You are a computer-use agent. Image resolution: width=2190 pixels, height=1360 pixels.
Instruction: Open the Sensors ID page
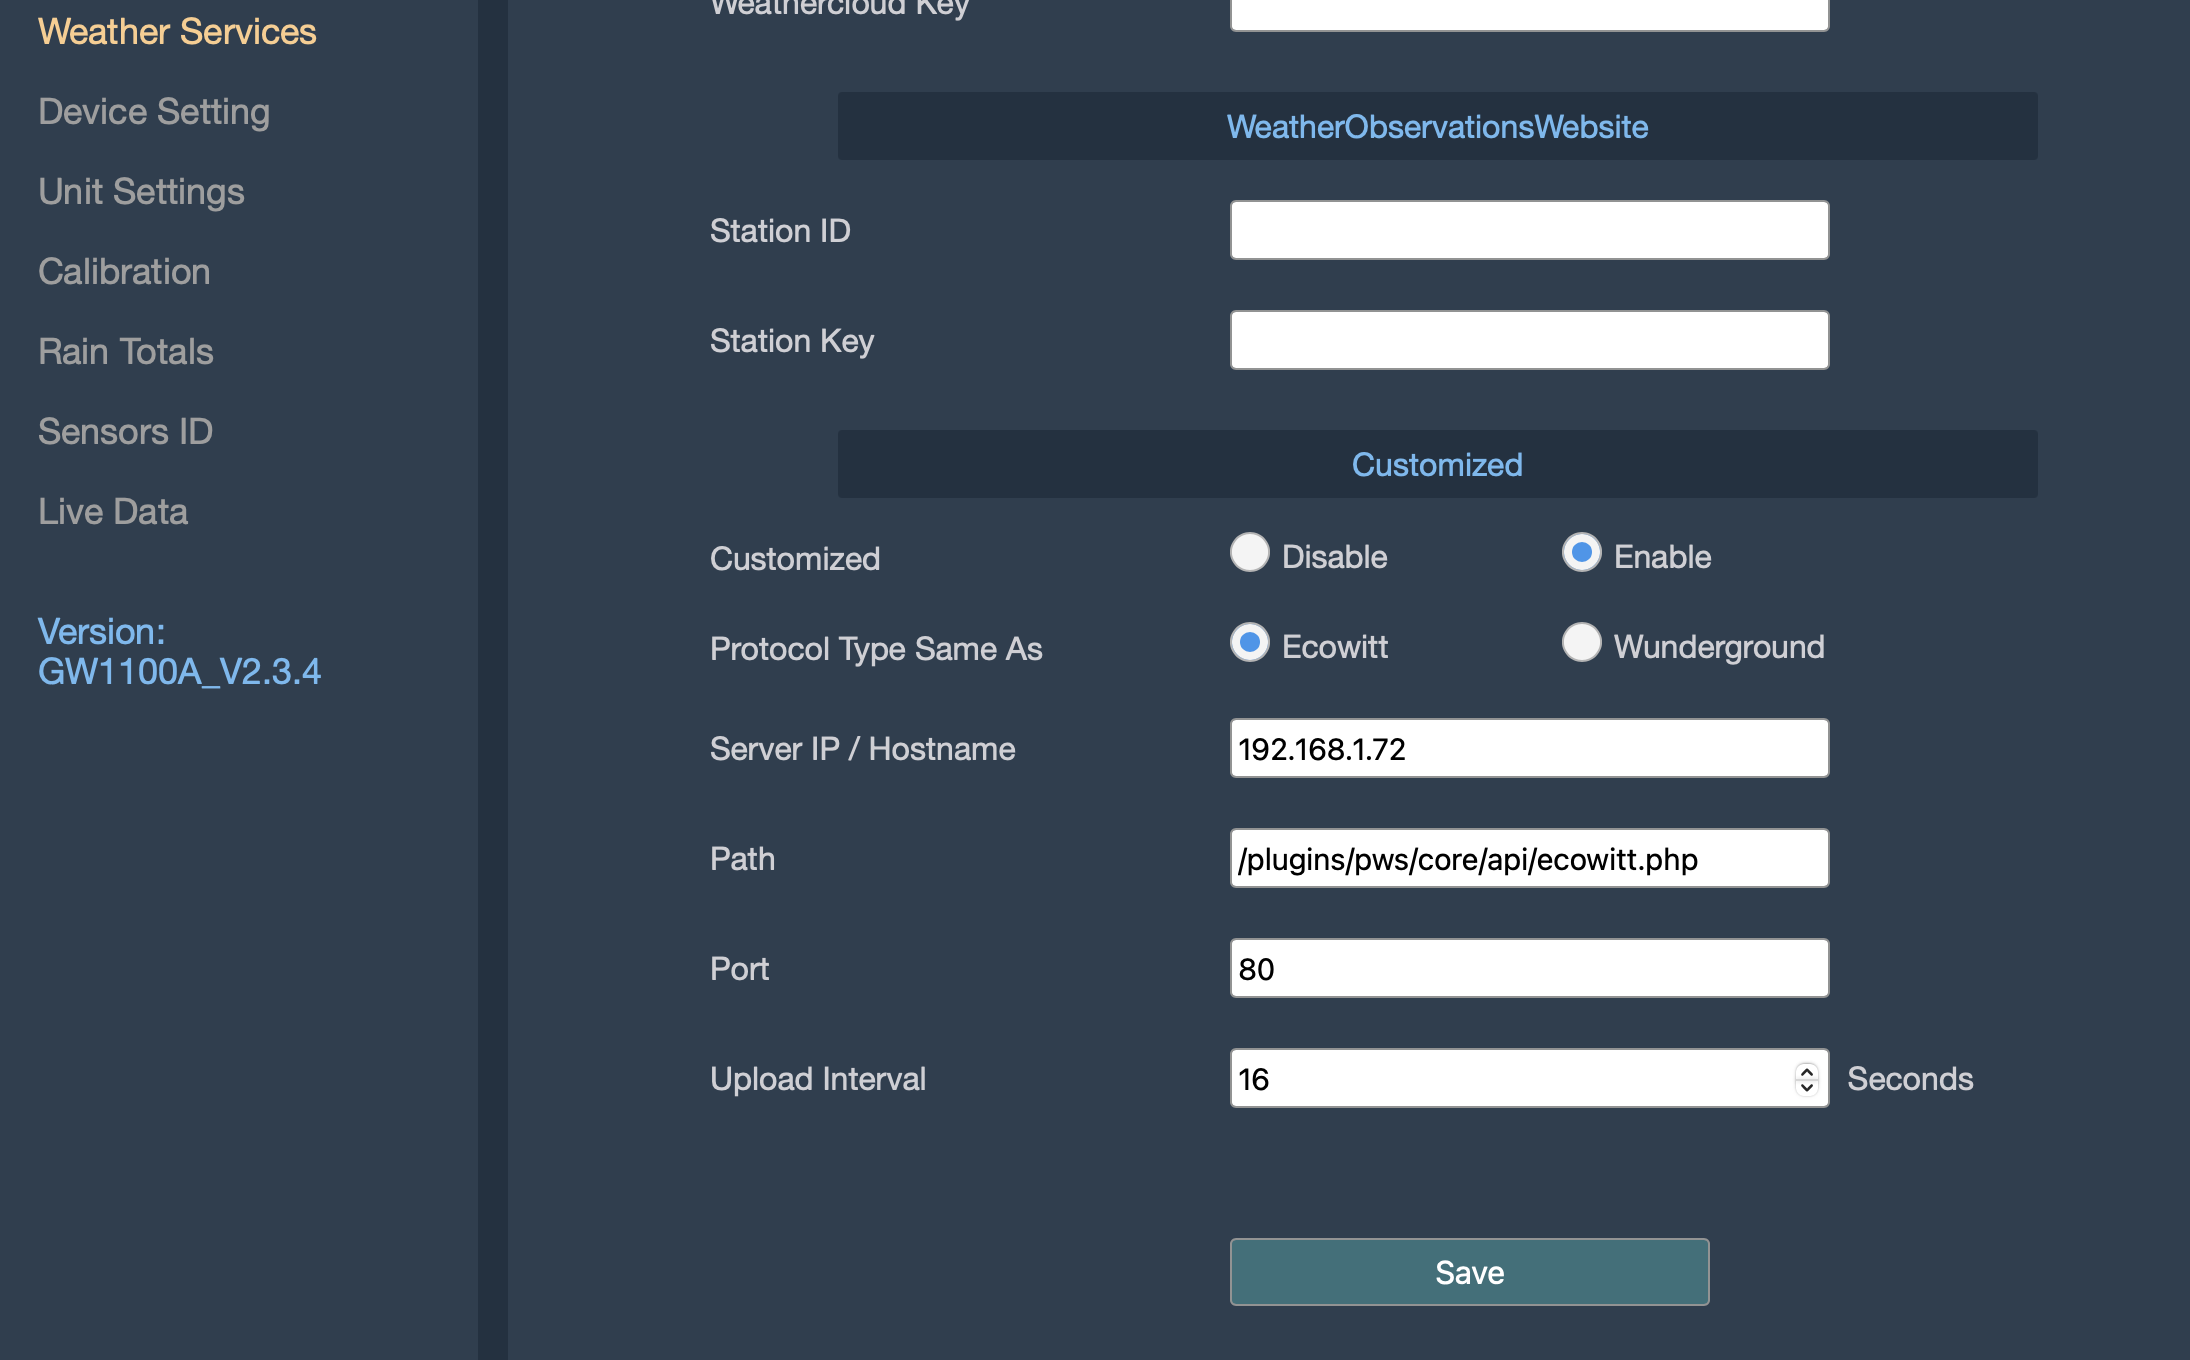[x=125, y=432]
